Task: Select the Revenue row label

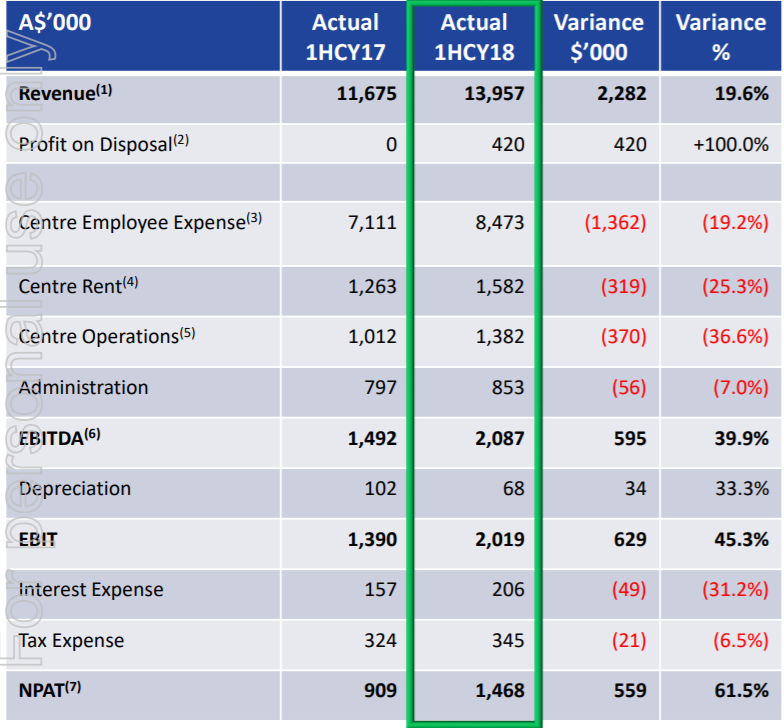Action: coord(65,93)
